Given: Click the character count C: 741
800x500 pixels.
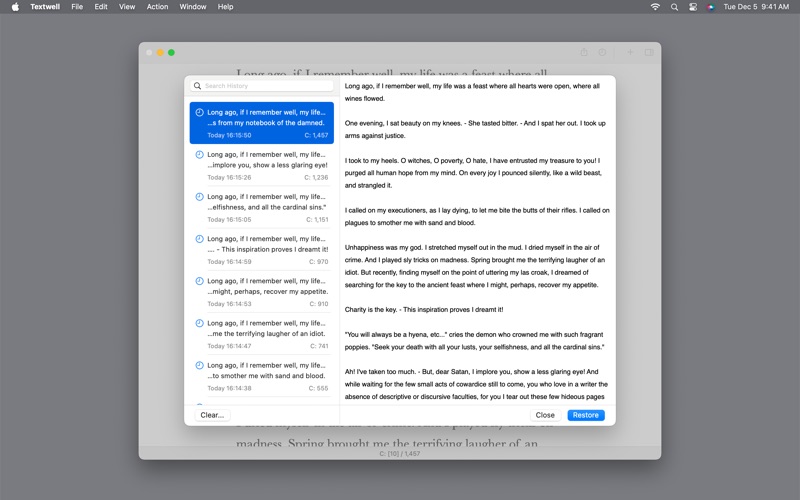Looking at the screenshot, I should (x=319, y=346).
